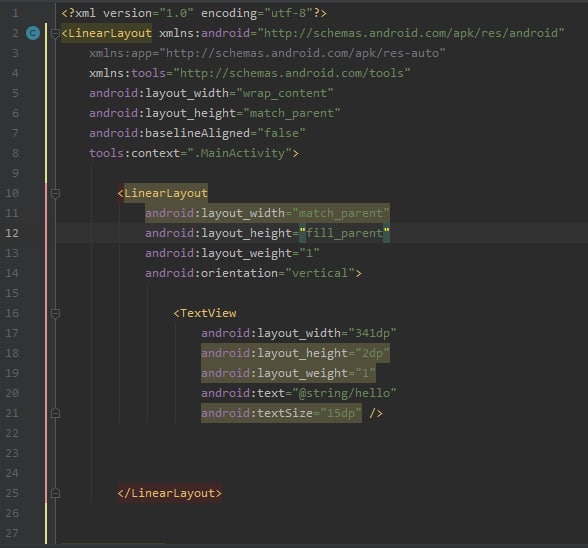Click the 15dp textSize value
This screenshot has width=588, height=548.
(x=341, y=413)
